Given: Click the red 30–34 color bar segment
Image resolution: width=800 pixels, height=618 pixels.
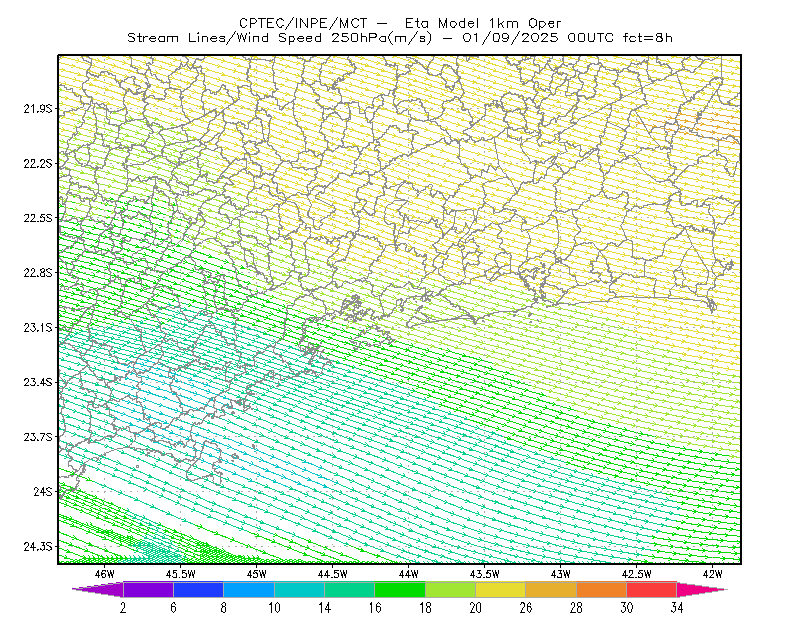Looking at the screenshot, I should click(652, 589).
